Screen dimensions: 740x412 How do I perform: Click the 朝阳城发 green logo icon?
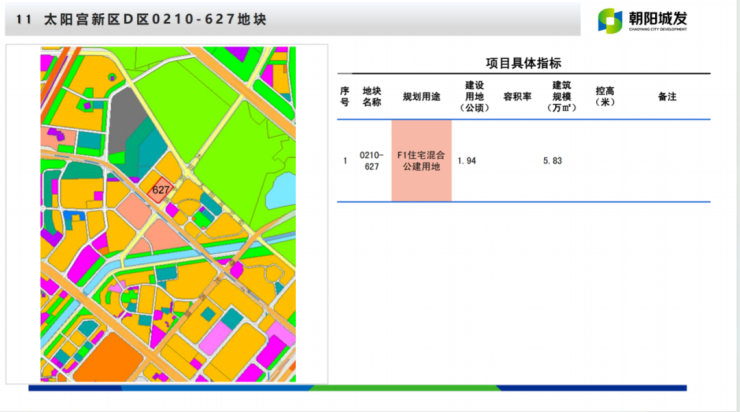(610, 20)
